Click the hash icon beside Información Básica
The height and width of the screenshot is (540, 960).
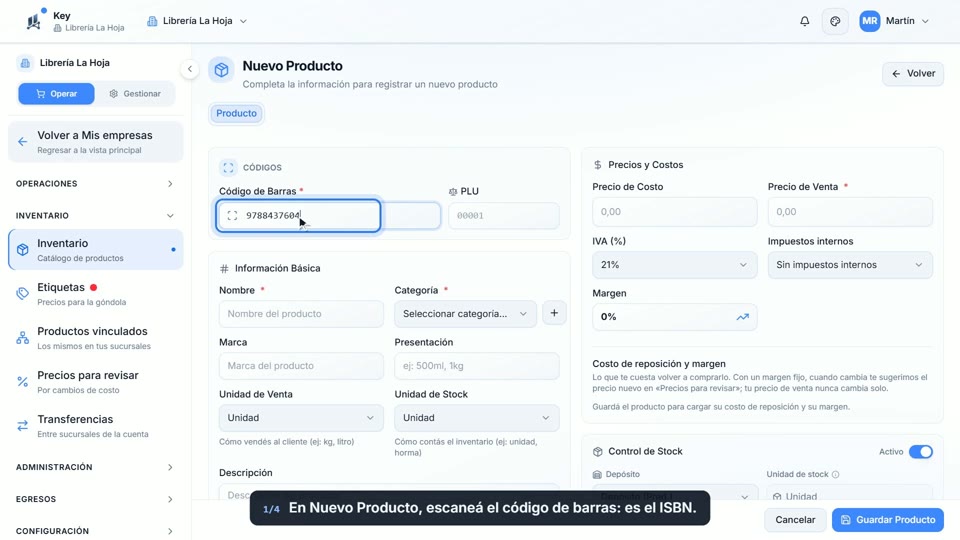click(224, 269)
